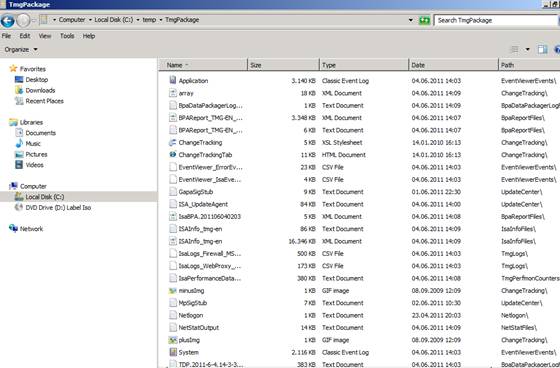Select the plusImg GIF image icon

pos(173,340)
